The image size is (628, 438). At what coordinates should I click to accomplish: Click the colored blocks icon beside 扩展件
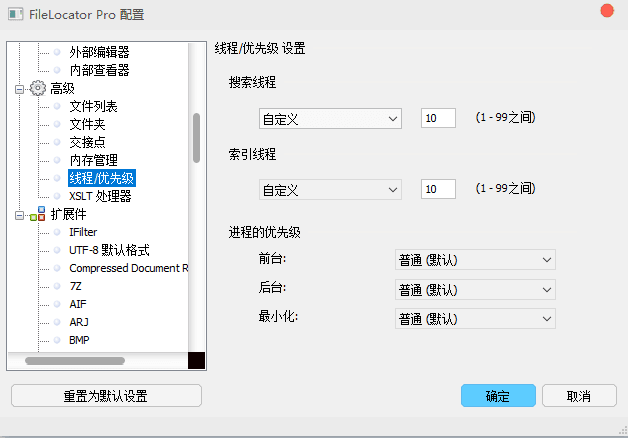38,214
